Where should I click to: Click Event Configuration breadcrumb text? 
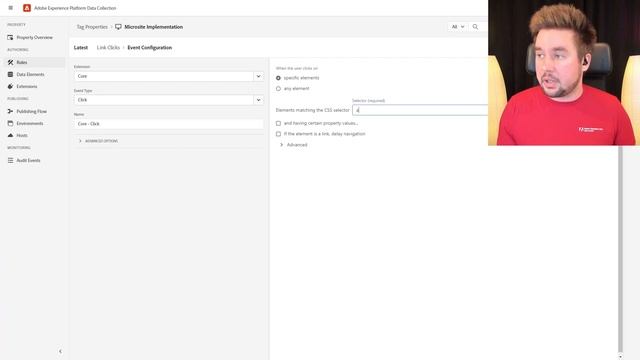click(149, 48)
